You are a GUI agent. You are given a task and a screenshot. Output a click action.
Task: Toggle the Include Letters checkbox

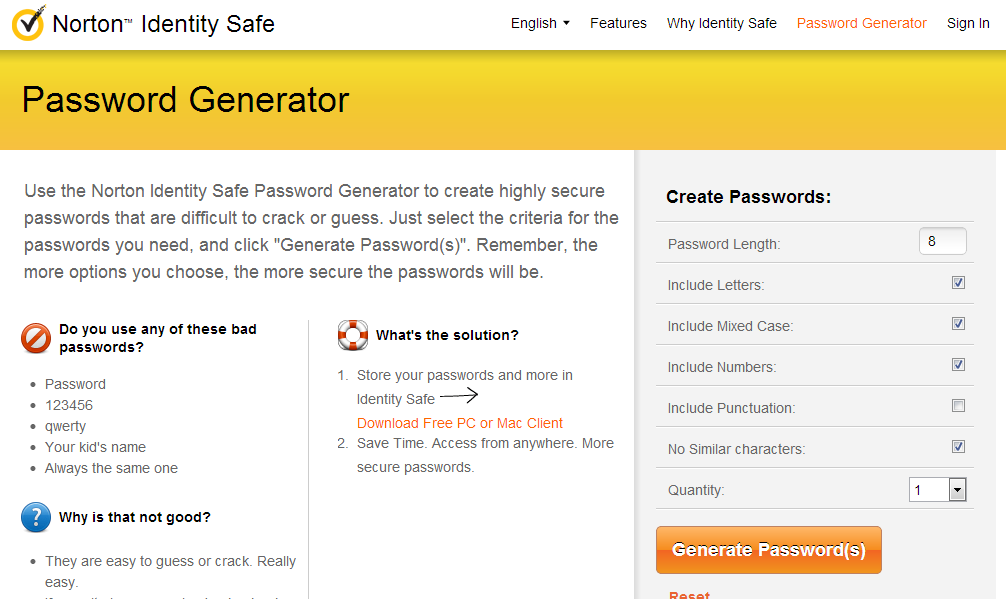coord(958,283)
